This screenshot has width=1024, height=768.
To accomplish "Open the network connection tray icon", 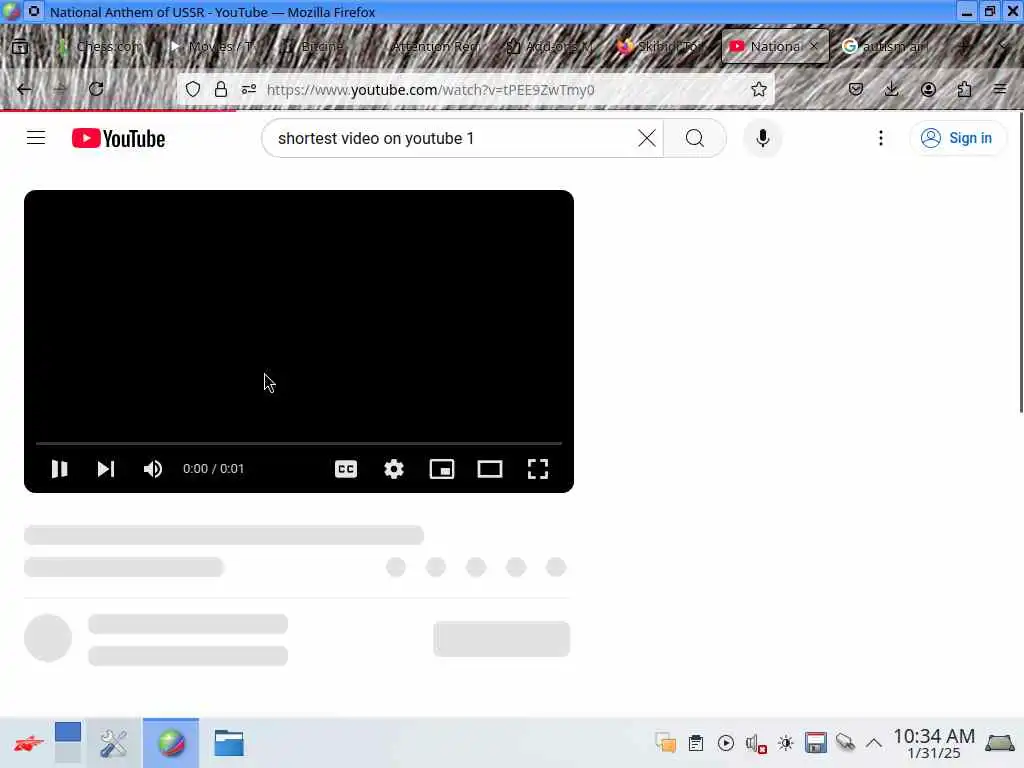I will pyautogui.click(x=845, y=743).
